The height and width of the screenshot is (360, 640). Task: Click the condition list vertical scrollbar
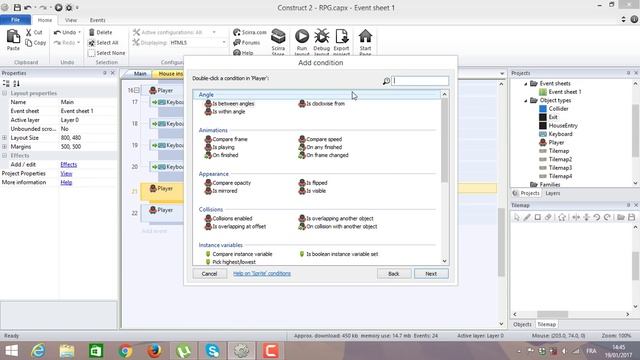[x=444, y=141]
